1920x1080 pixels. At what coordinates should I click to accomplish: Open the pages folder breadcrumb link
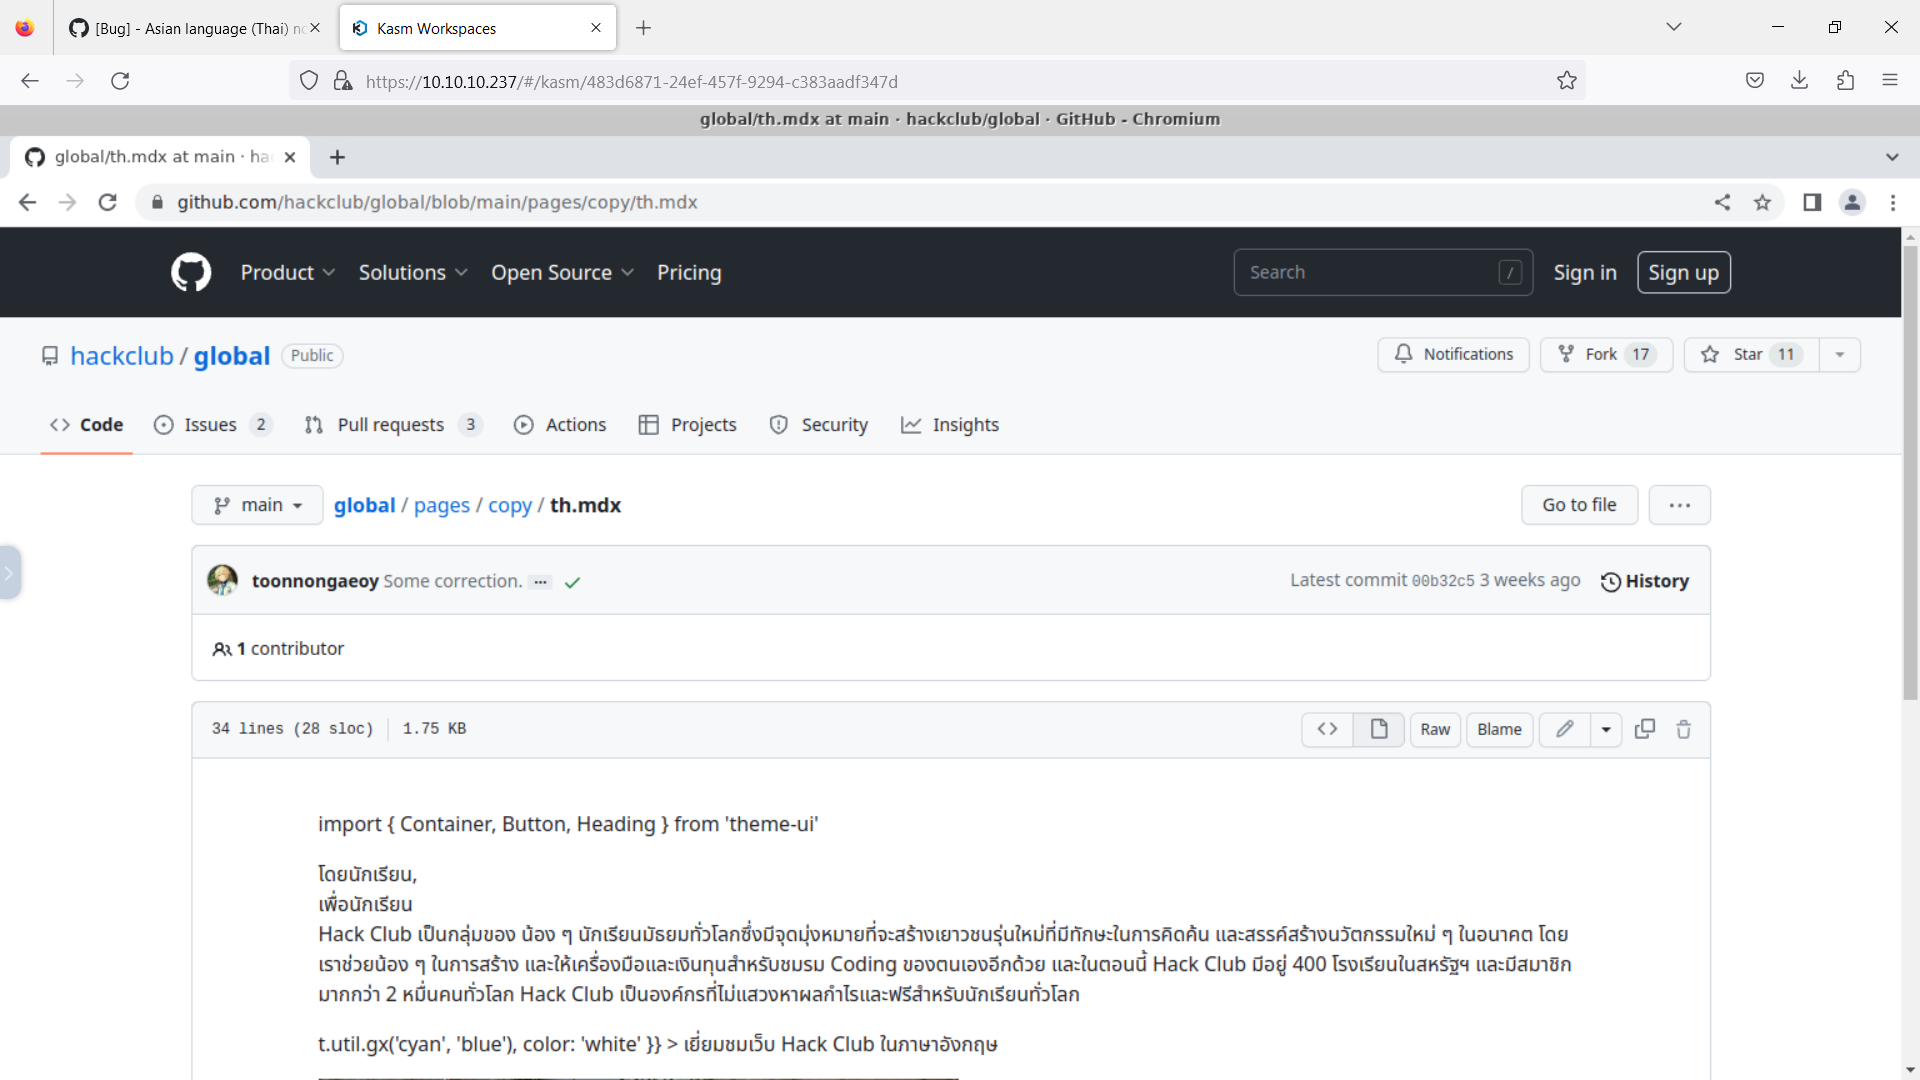(442, 505)
